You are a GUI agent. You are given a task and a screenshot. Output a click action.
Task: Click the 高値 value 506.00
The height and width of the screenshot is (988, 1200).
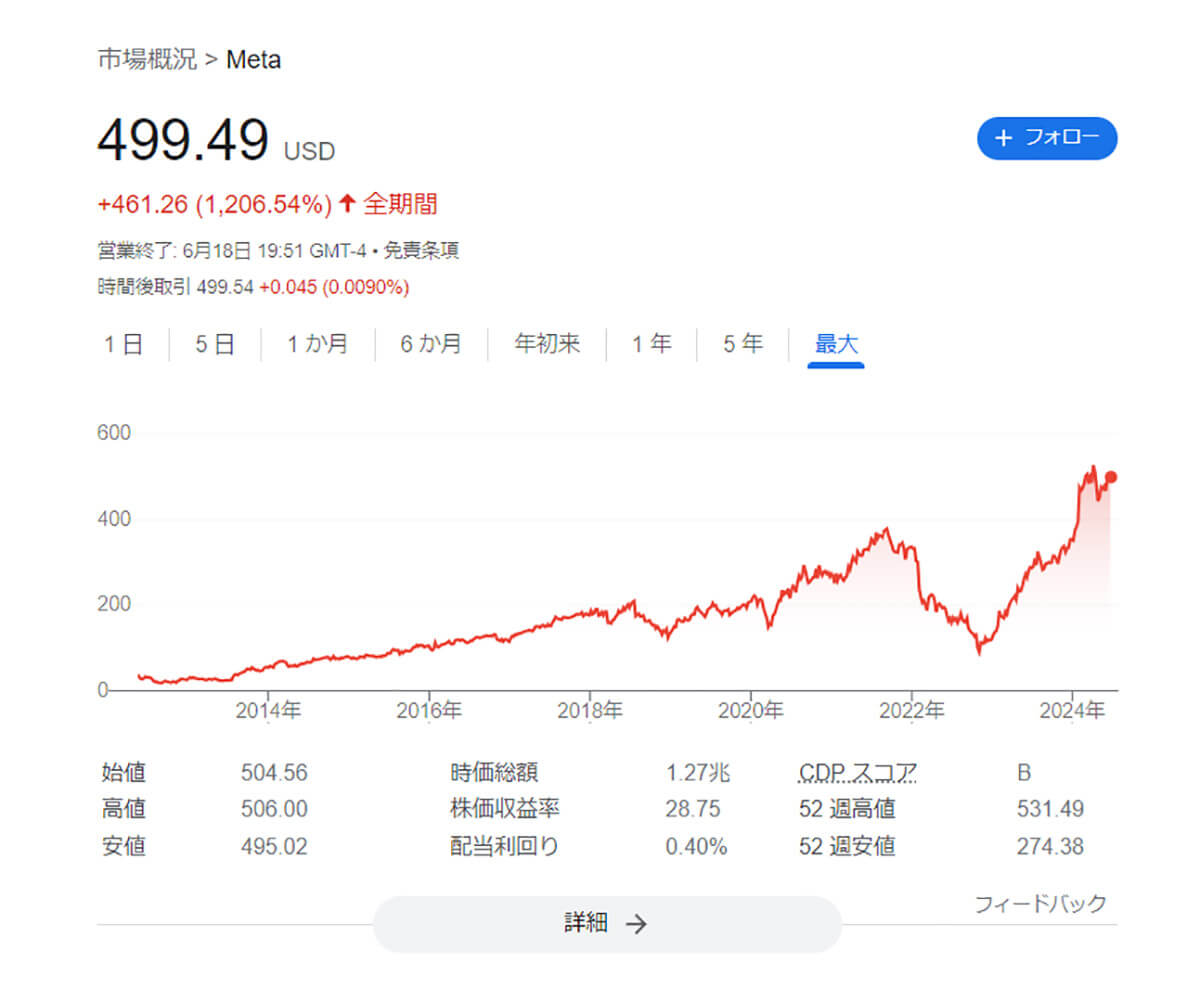(x=274, y=810)
